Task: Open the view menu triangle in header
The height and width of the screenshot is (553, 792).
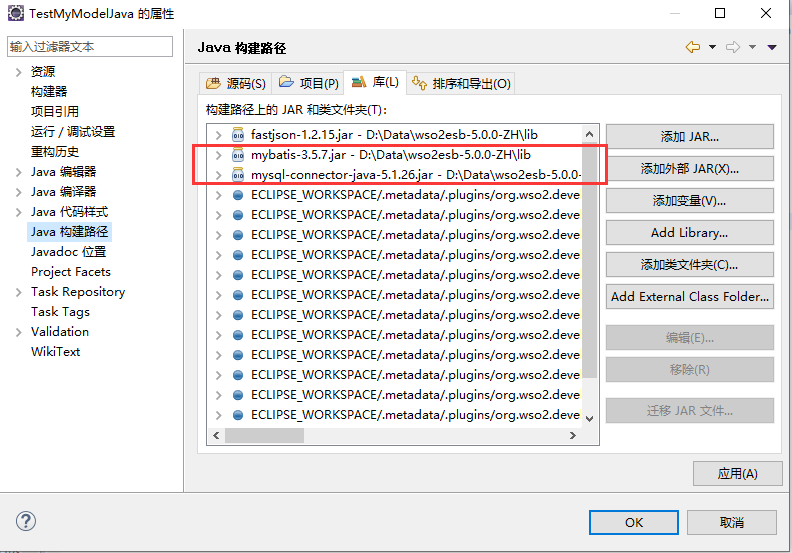Action: point(772,47)
